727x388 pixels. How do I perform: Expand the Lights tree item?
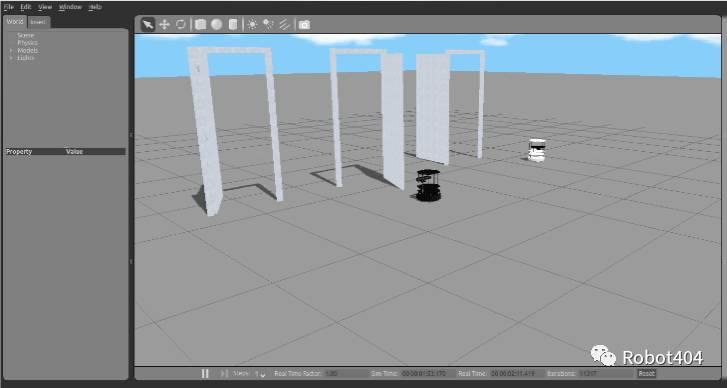coord(12,58)
